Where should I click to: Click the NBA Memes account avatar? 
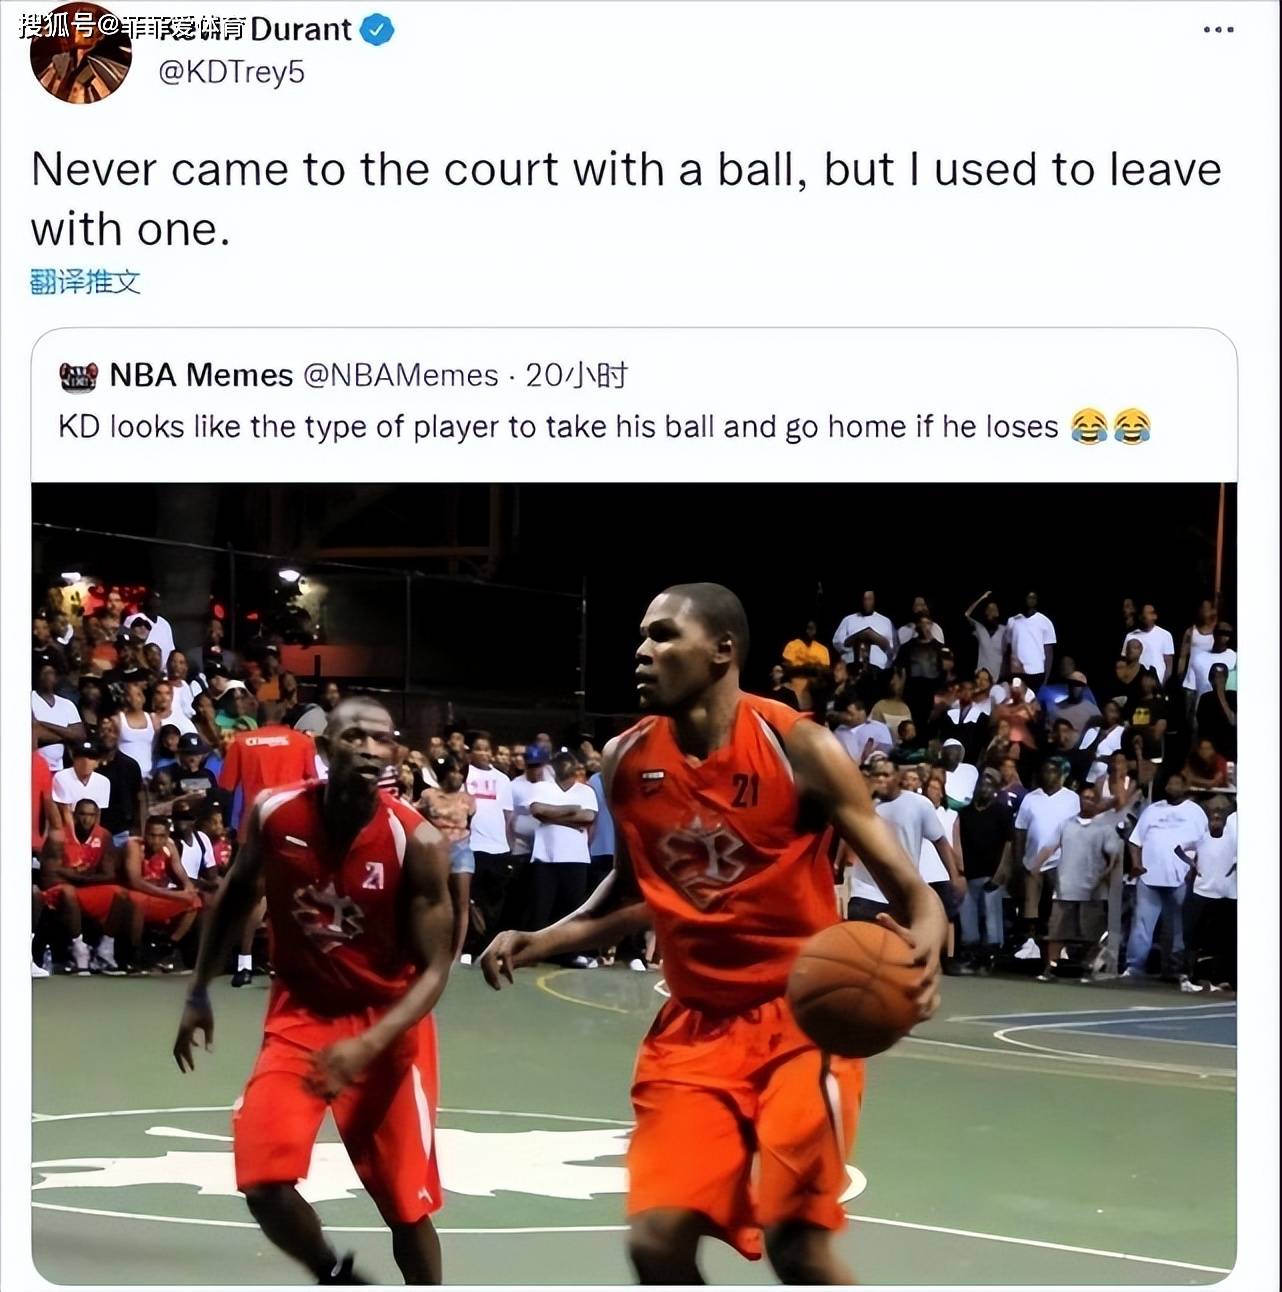click(x=78, y=376)
